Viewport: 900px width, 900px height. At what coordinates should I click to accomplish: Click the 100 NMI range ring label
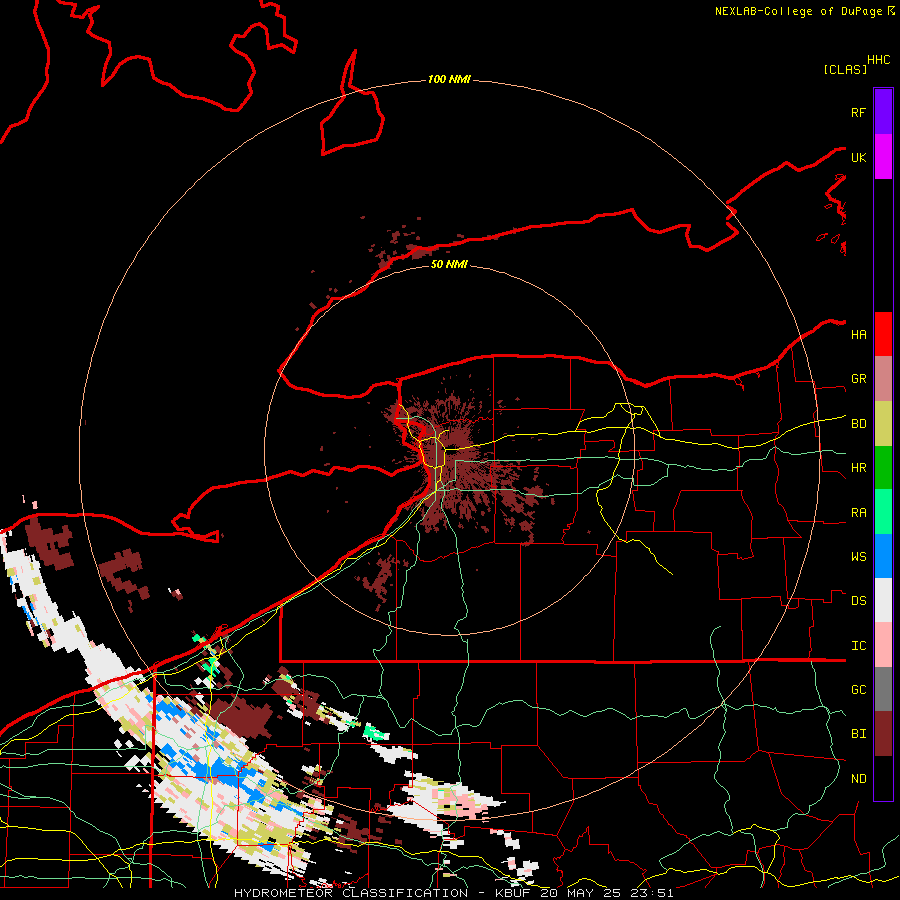pyautogui.click(x=449, y=79)
